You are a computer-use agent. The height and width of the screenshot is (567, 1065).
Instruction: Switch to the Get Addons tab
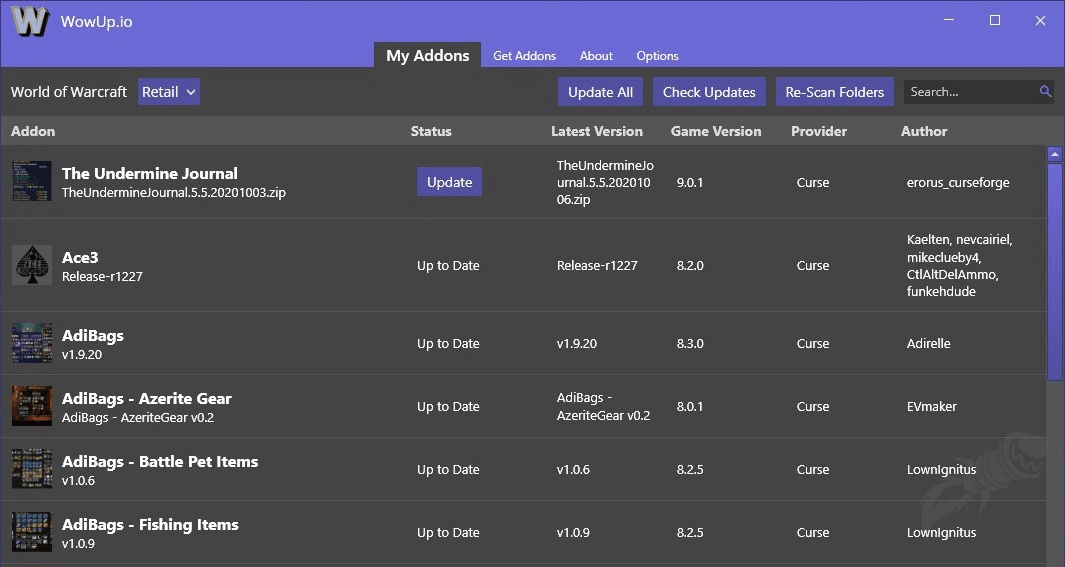coord(524,56)
